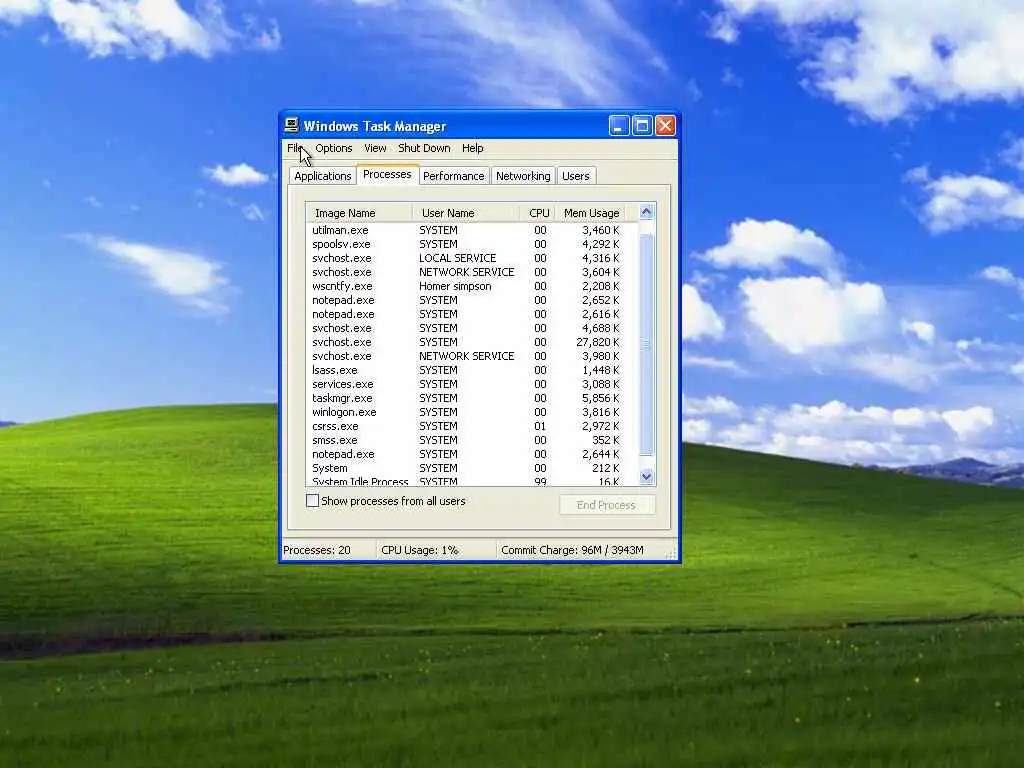The image size is (1024, 768).
Task: Click the End Process button
Action: (607, 505)
